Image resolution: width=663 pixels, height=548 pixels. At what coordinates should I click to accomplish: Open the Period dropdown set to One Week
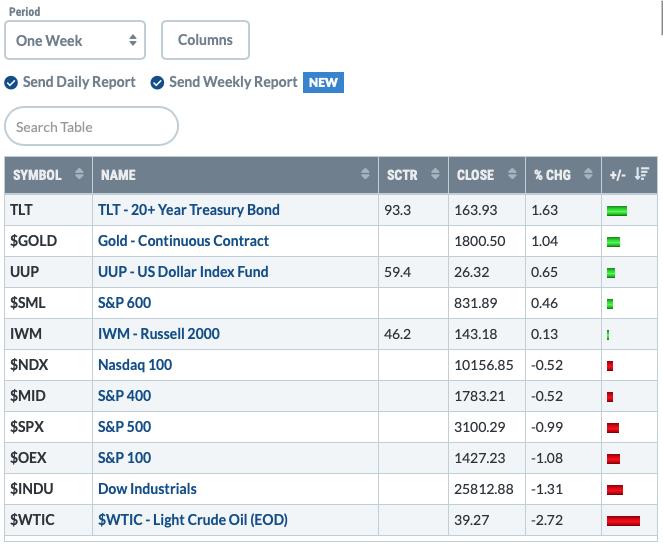pos(75,40)
